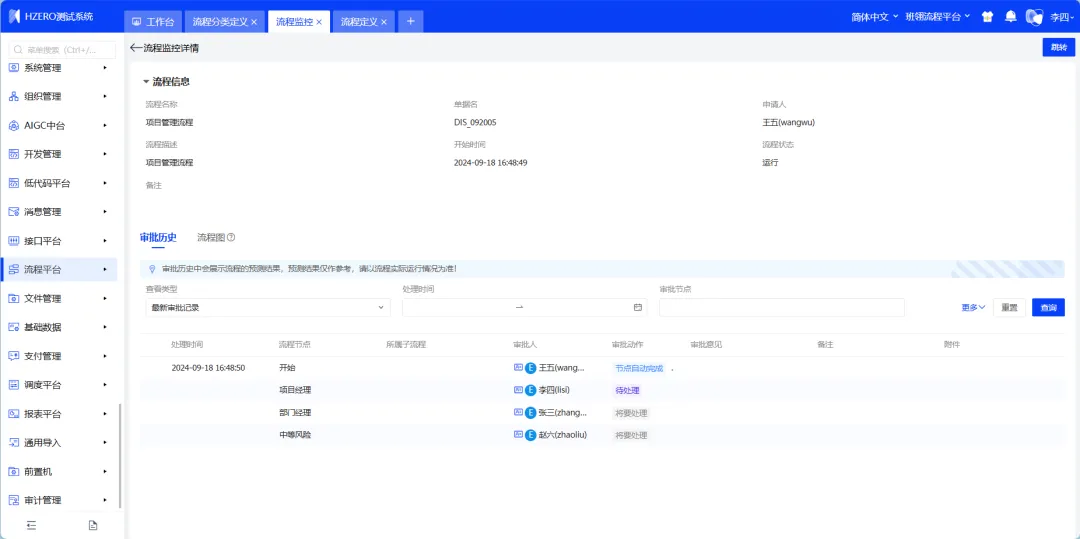Expand the 支付管理 menu arrow
Screen dimensions: 1080x539
[x=105, y=356]
